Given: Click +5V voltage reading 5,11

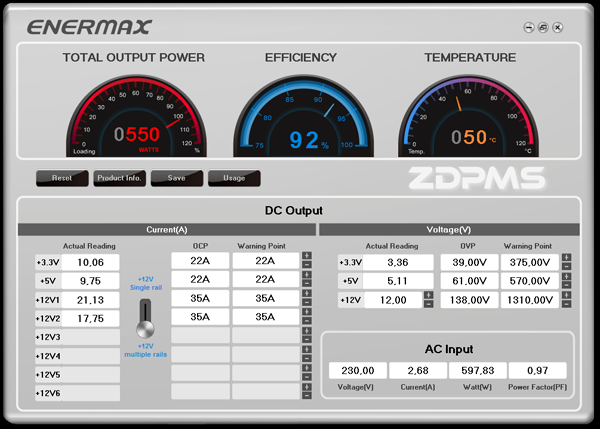Looking at the screenshot, I should pos(398,281).
